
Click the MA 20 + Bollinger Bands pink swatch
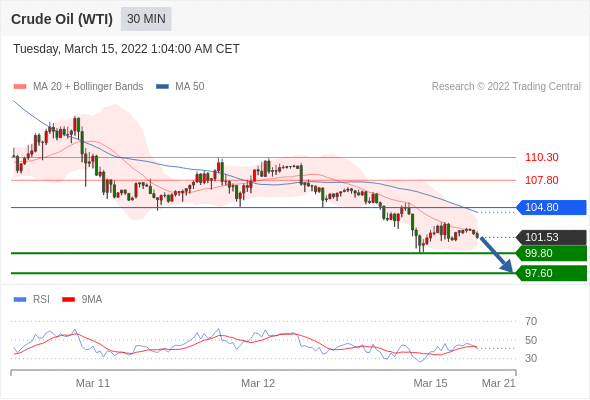tap(20, 87)
